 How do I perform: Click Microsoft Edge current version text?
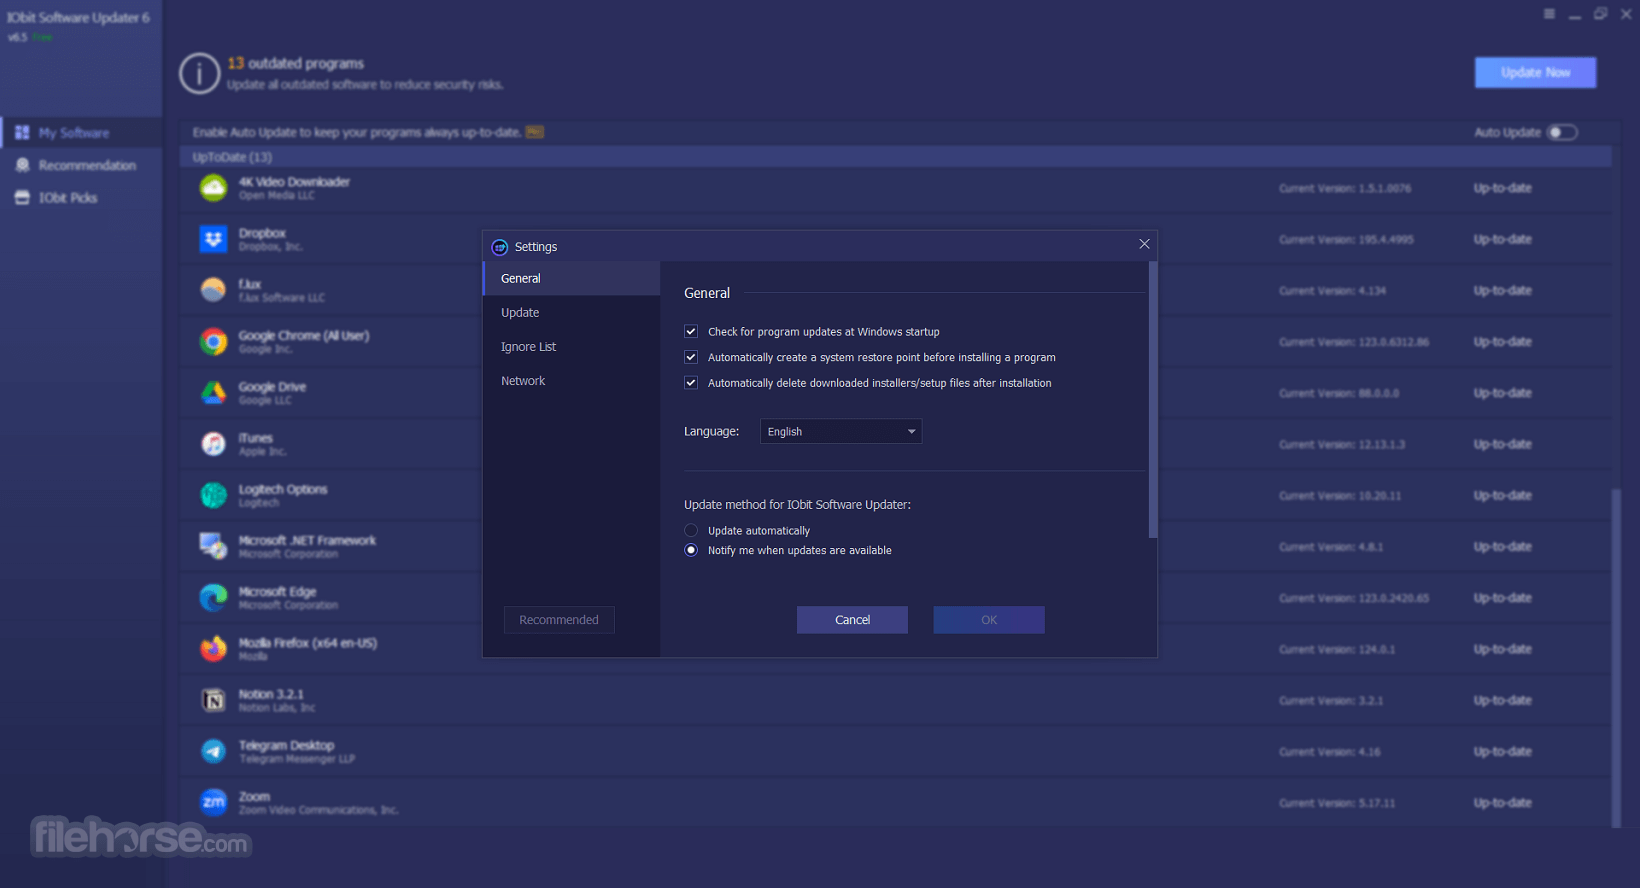[1354, 598]
